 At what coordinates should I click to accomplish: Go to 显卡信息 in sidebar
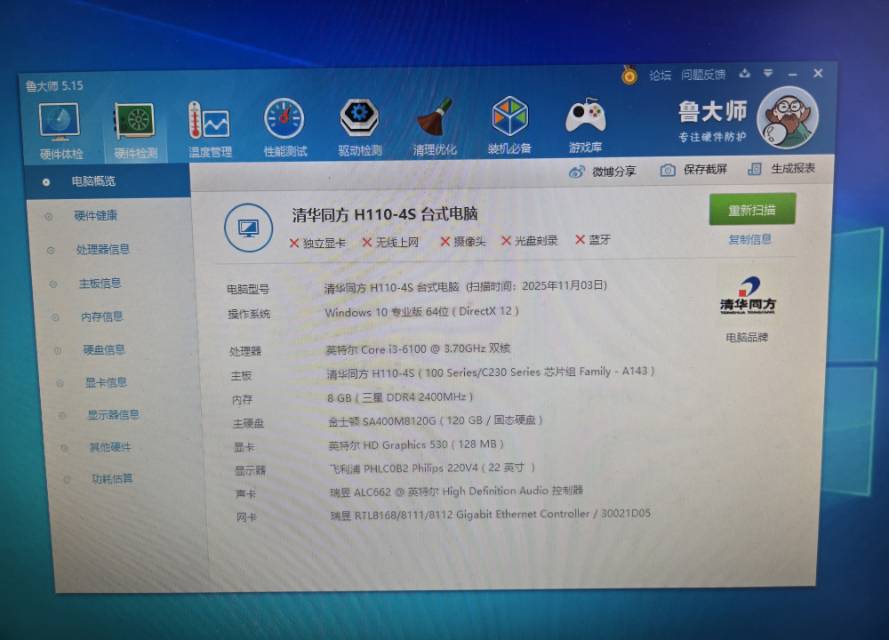click(106, 382)
